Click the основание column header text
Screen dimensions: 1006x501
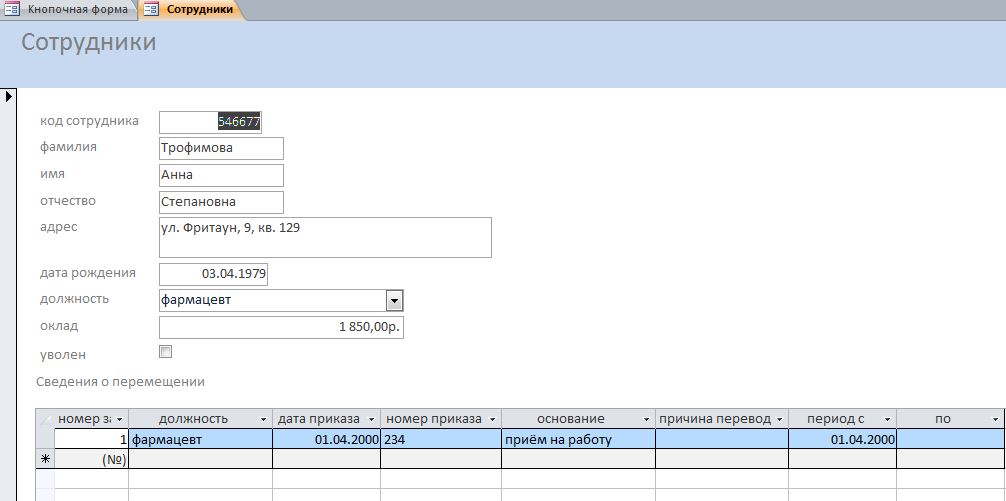(x=570, y=419)
